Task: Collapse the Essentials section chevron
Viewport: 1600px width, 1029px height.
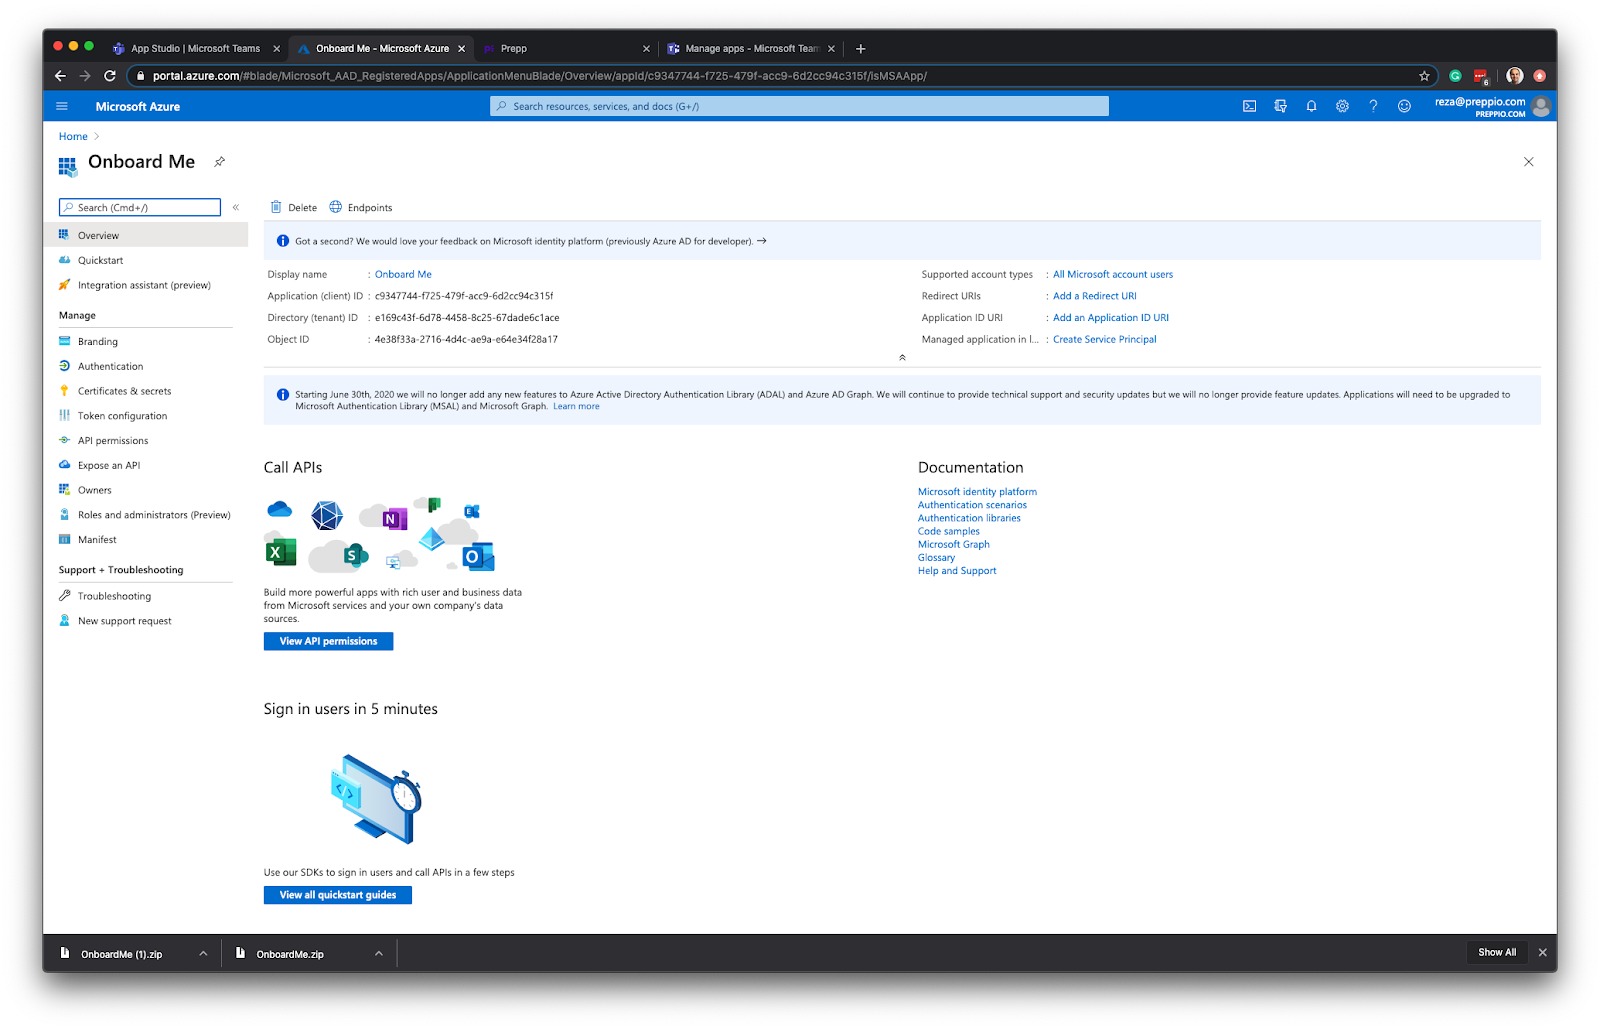Action: tap(901, 356)
